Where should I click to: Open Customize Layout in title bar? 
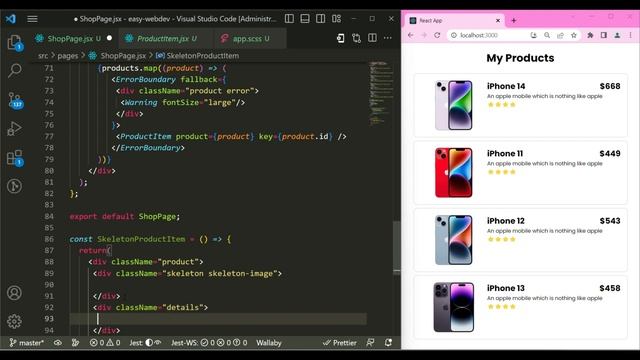pos(336,19)
